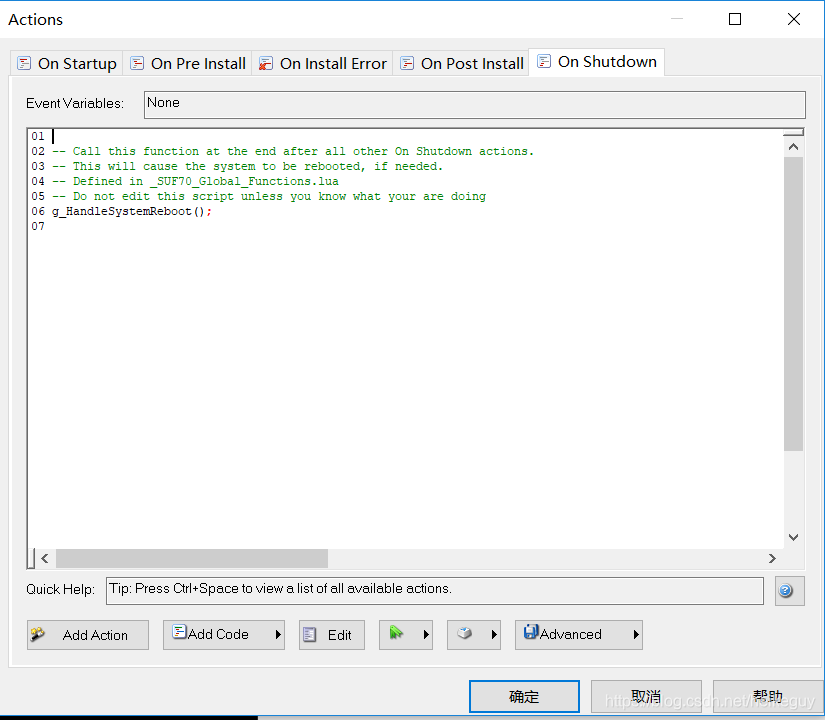
Task: Click the Quick Help tip field
Action: (435, 591)
